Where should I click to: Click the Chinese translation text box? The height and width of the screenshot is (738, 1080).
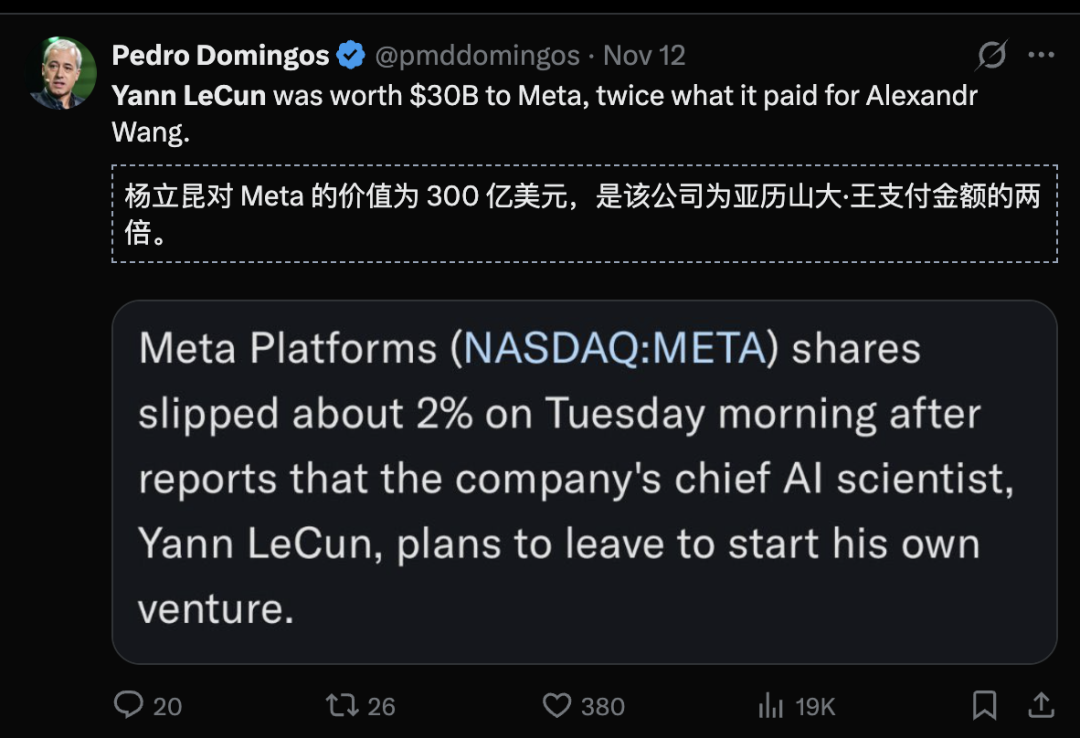click(x=584, y=214)
